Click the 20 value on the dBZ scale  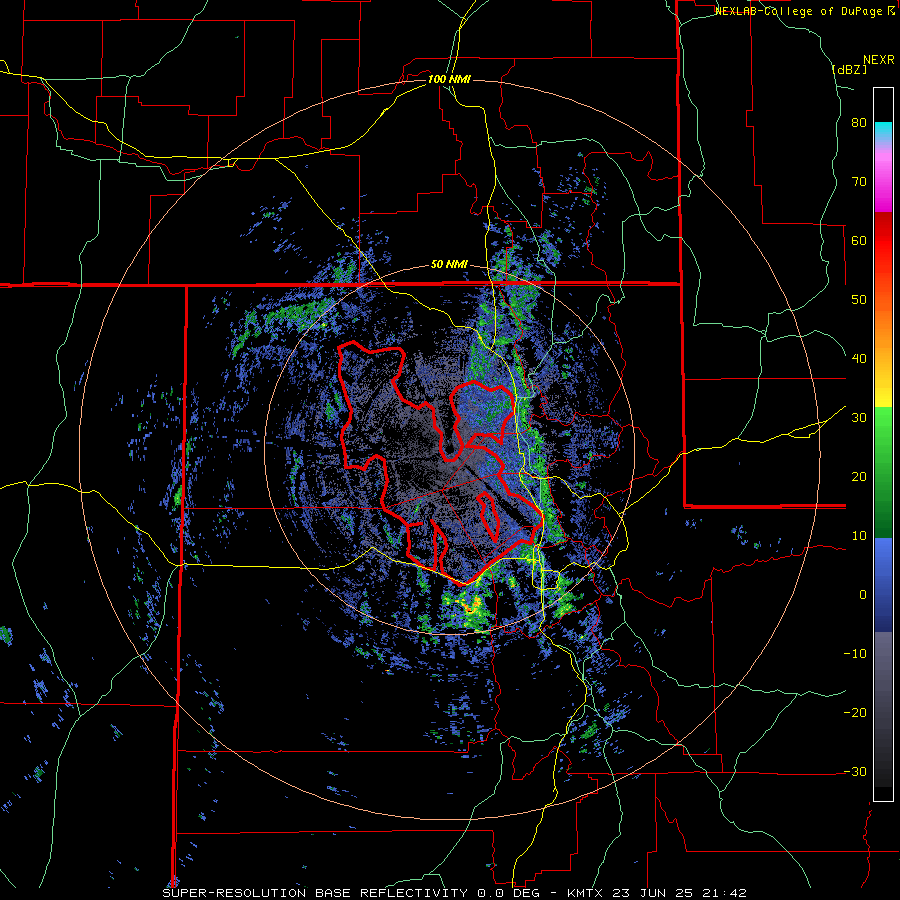tap(859, 477)
